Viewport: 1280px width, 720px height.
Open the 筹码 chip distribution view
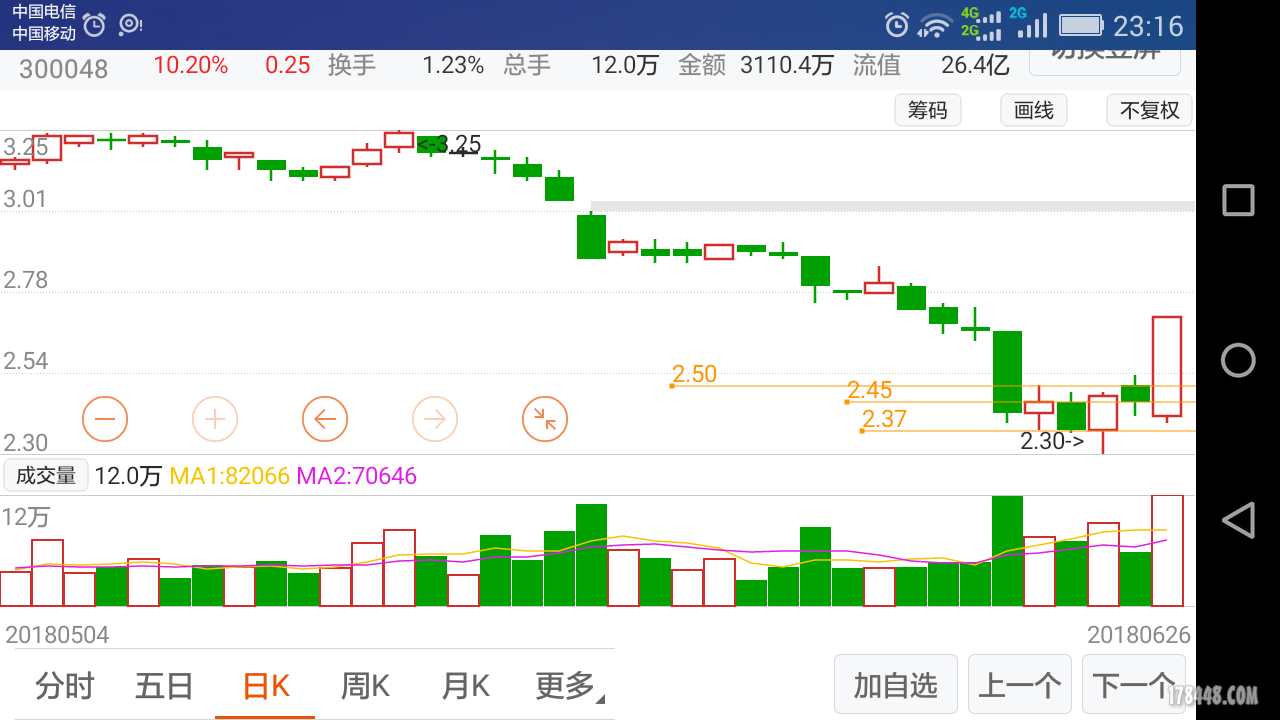tap(927, 110)
